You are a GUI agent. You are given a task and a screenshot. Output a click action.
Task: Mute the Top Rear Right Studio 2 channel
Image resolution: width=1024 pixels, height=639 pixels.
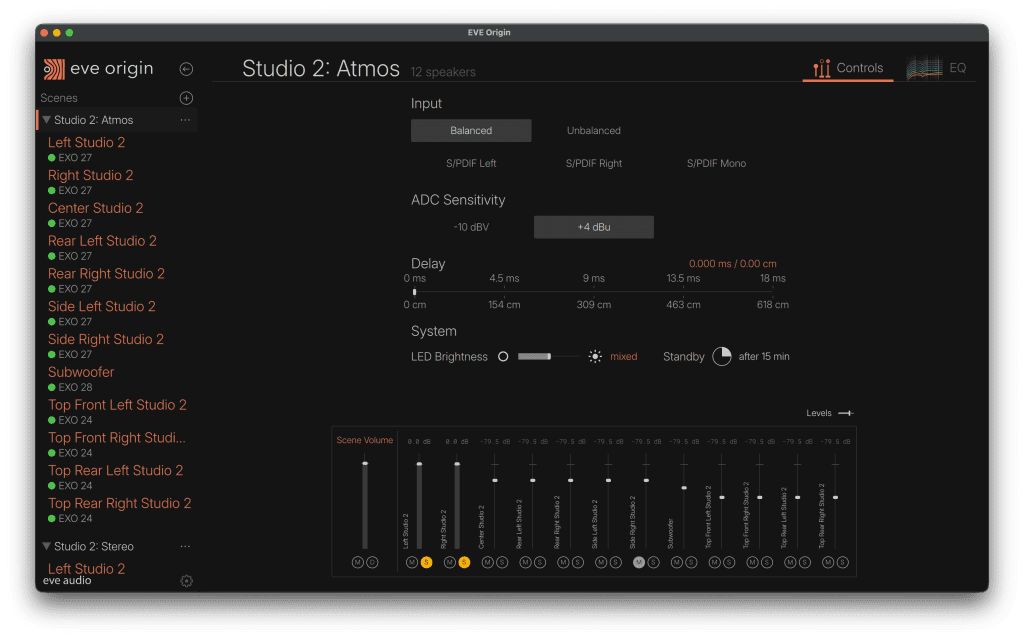(828, 562)
